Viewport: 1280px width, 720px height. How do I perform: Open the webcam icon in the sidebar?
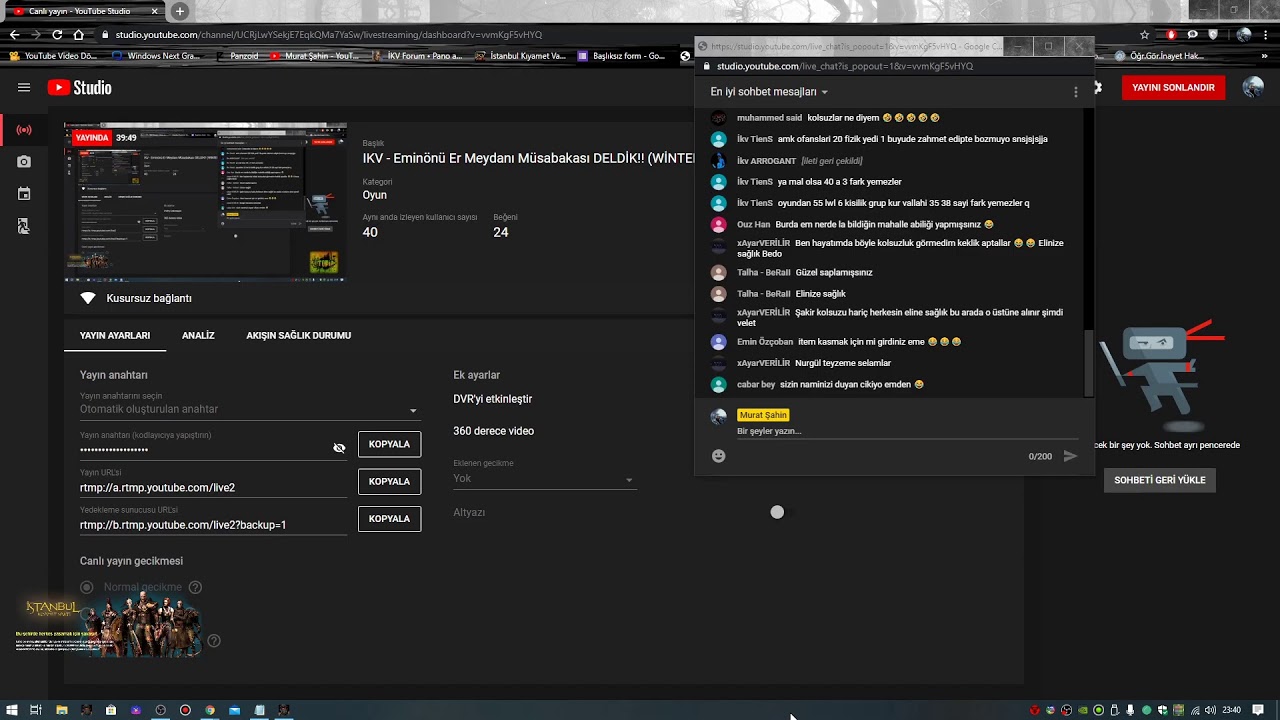(x=24, y=162)
